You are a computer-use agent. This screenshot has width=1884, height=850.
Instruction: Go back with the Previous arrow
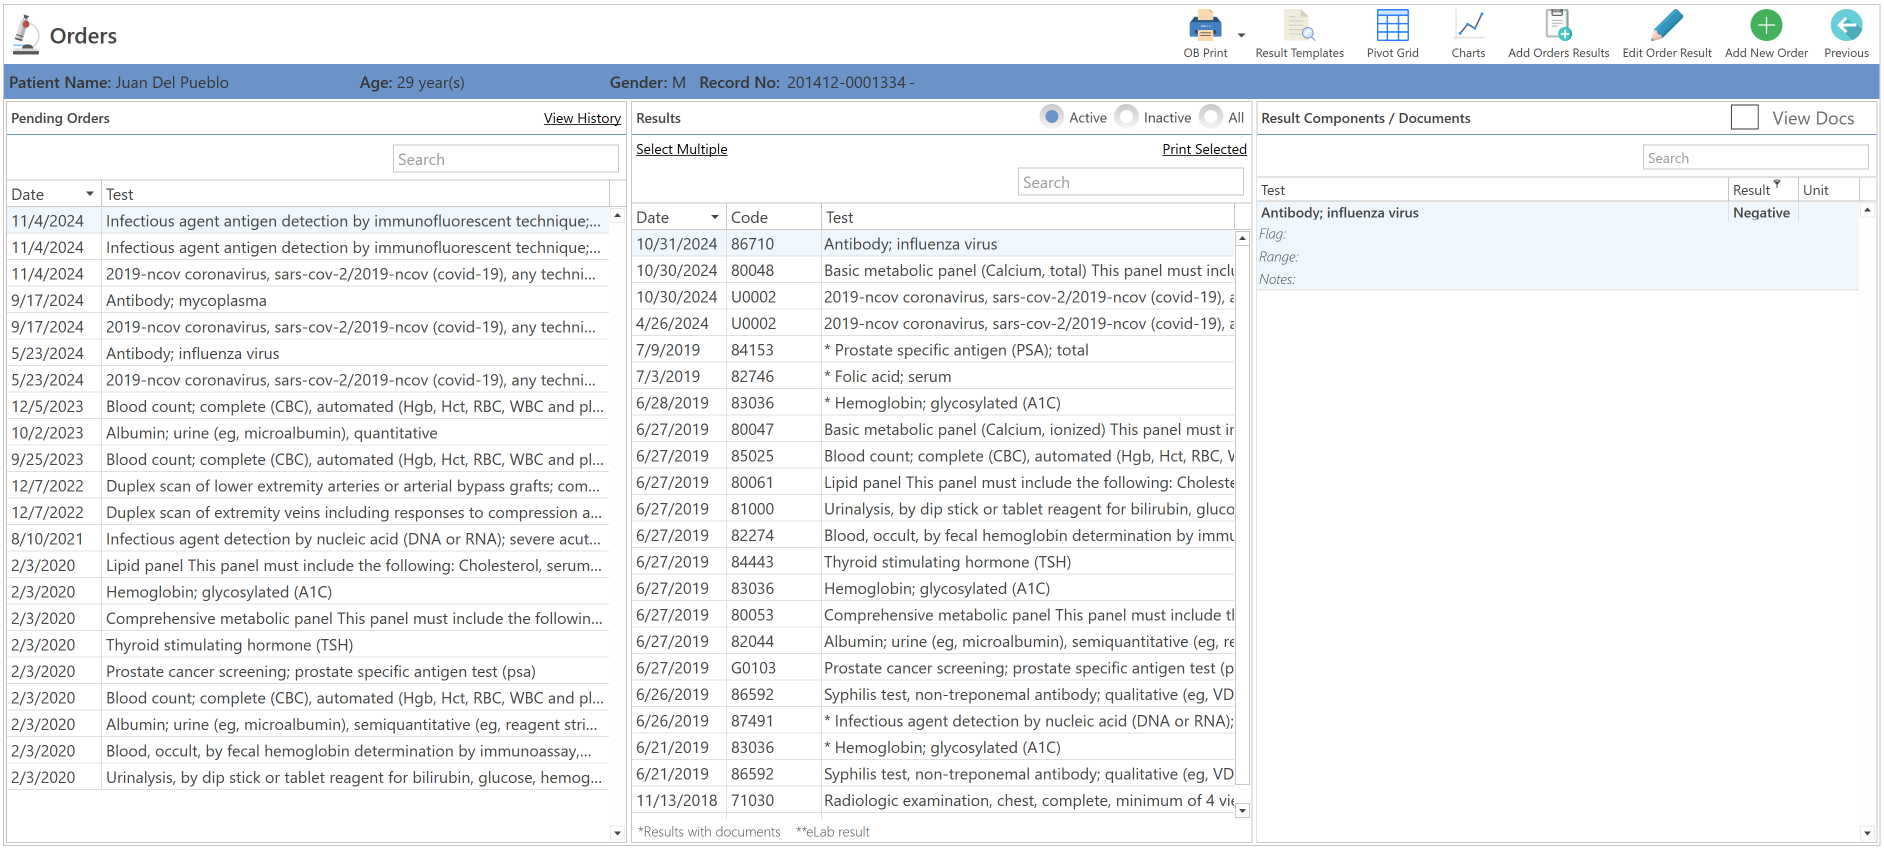click(1846, 25)
